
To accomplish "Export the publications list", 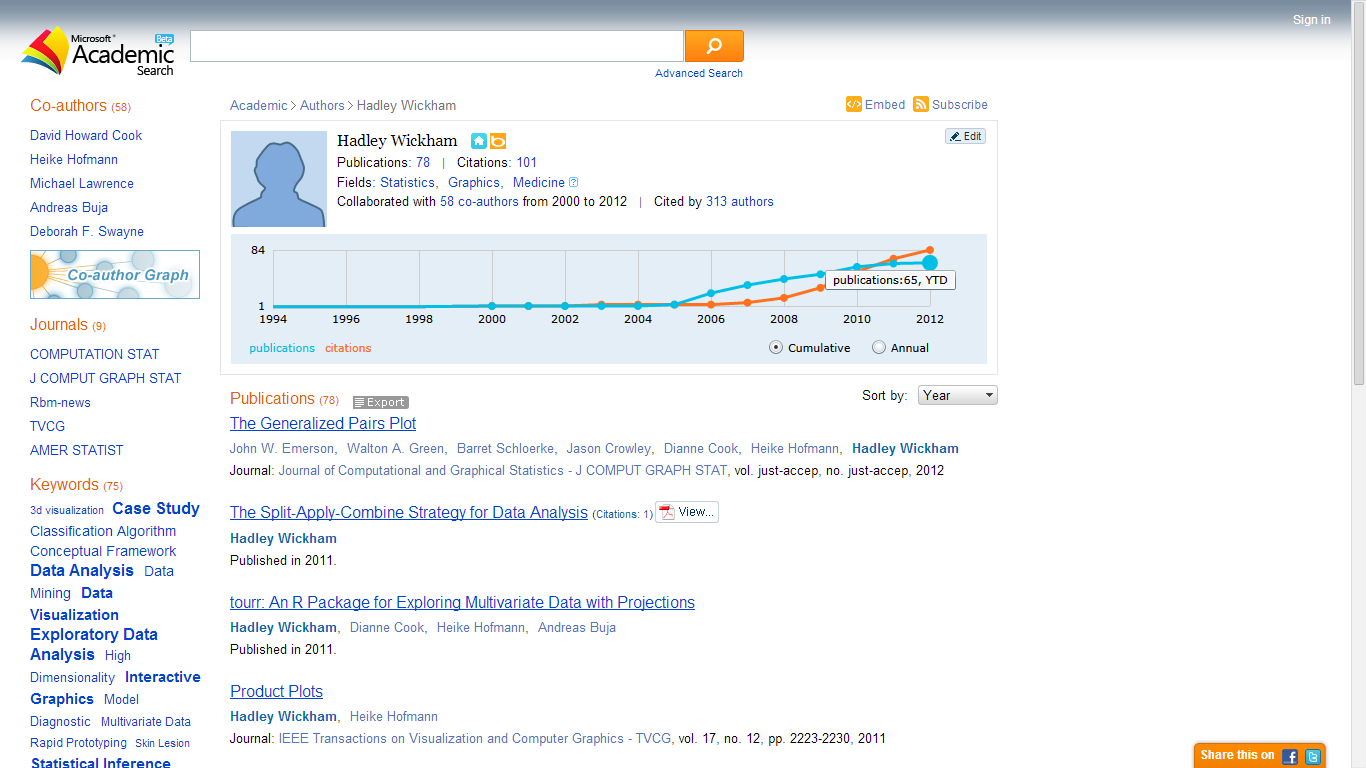I will [380, 402].
